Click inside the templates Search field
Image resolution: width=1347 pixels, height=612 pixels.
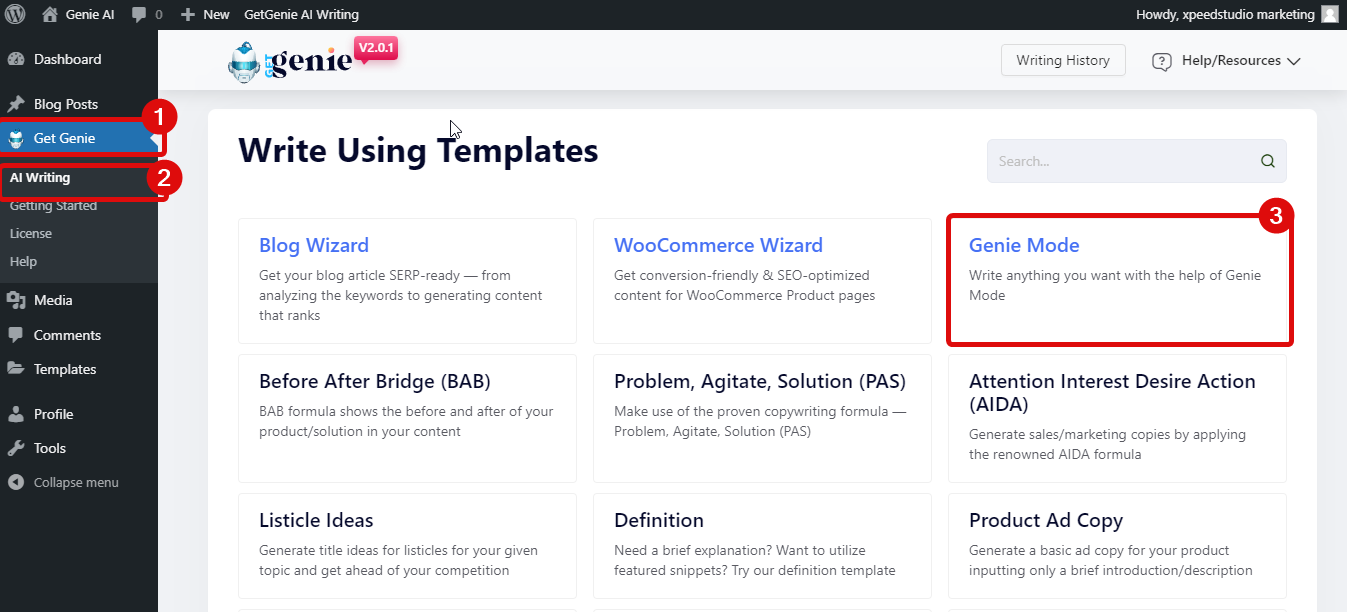tap(1136, 161)
